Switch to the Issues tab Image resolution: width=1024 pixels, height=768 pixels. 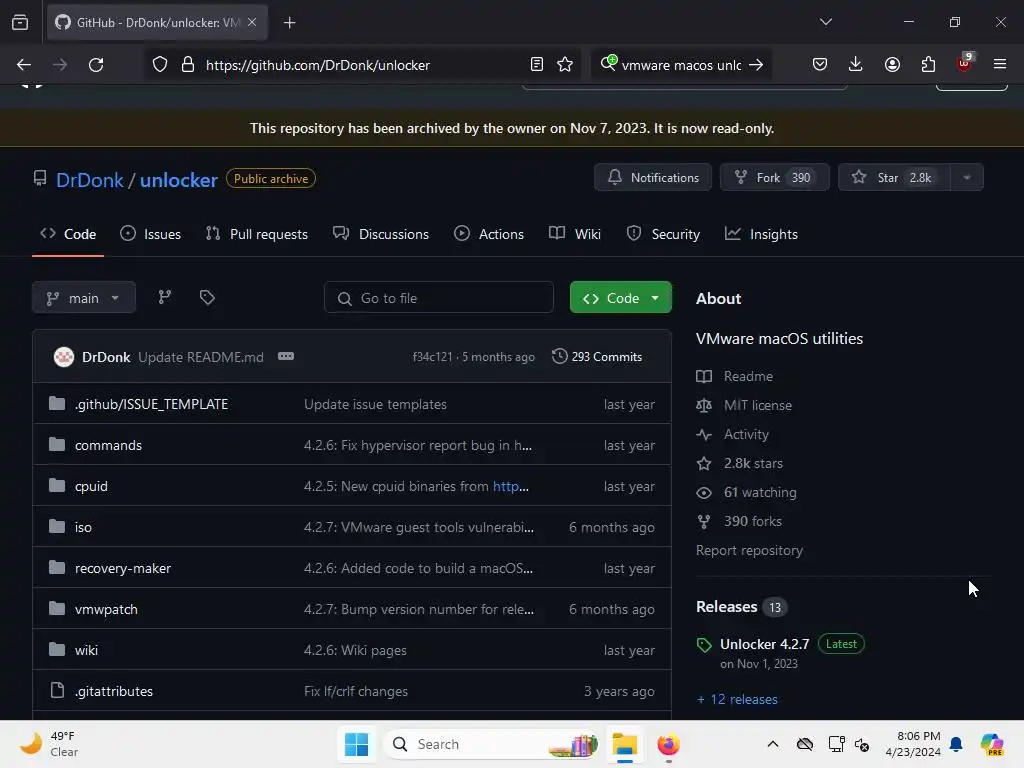(x=151, y=234)
